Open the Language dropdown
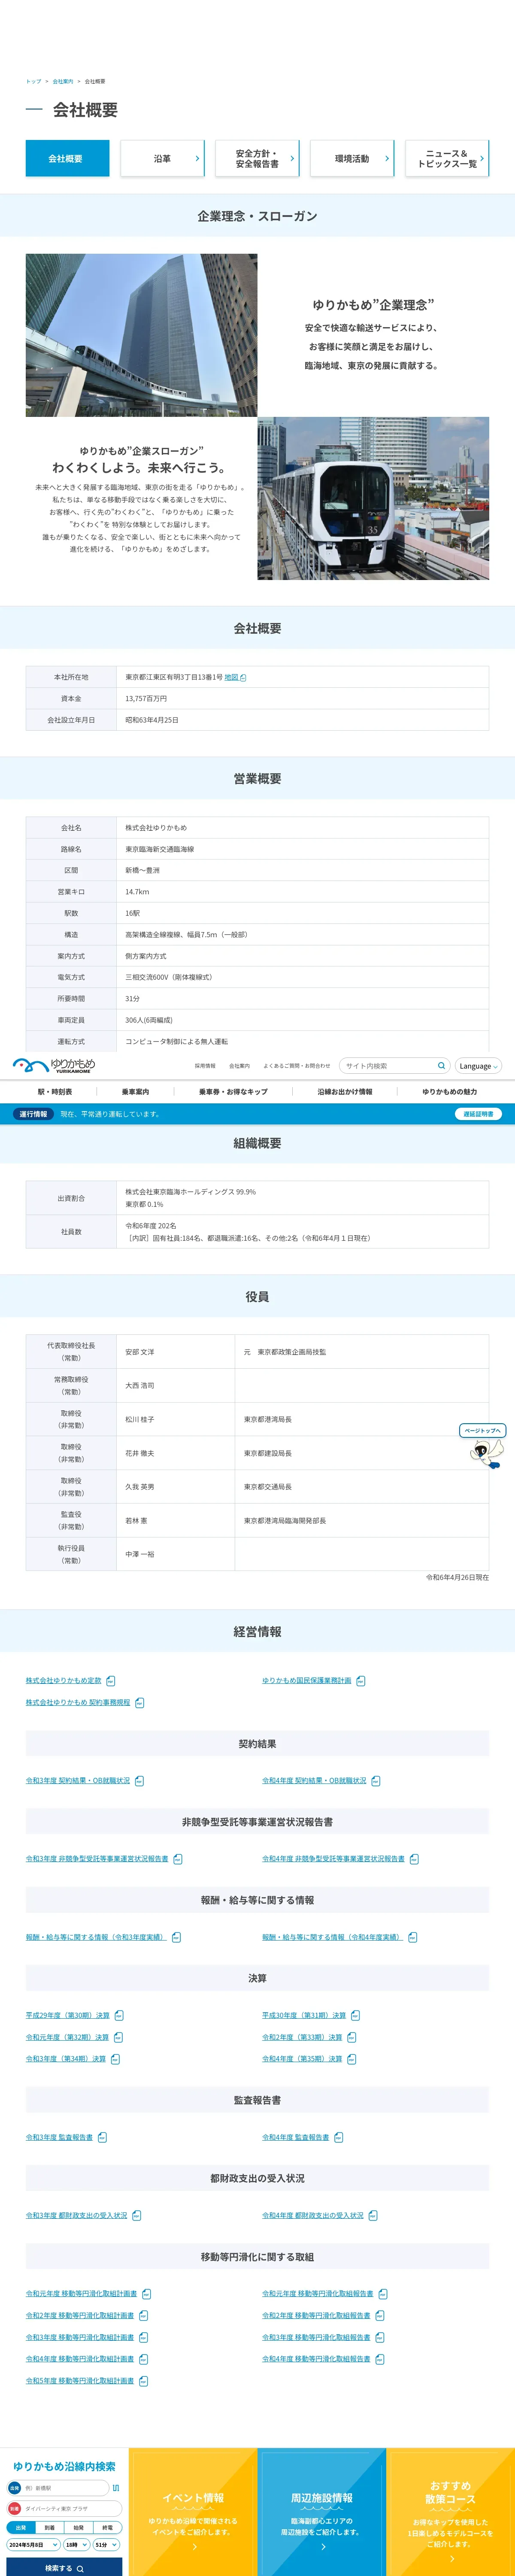 click(x=478, y=1066)
